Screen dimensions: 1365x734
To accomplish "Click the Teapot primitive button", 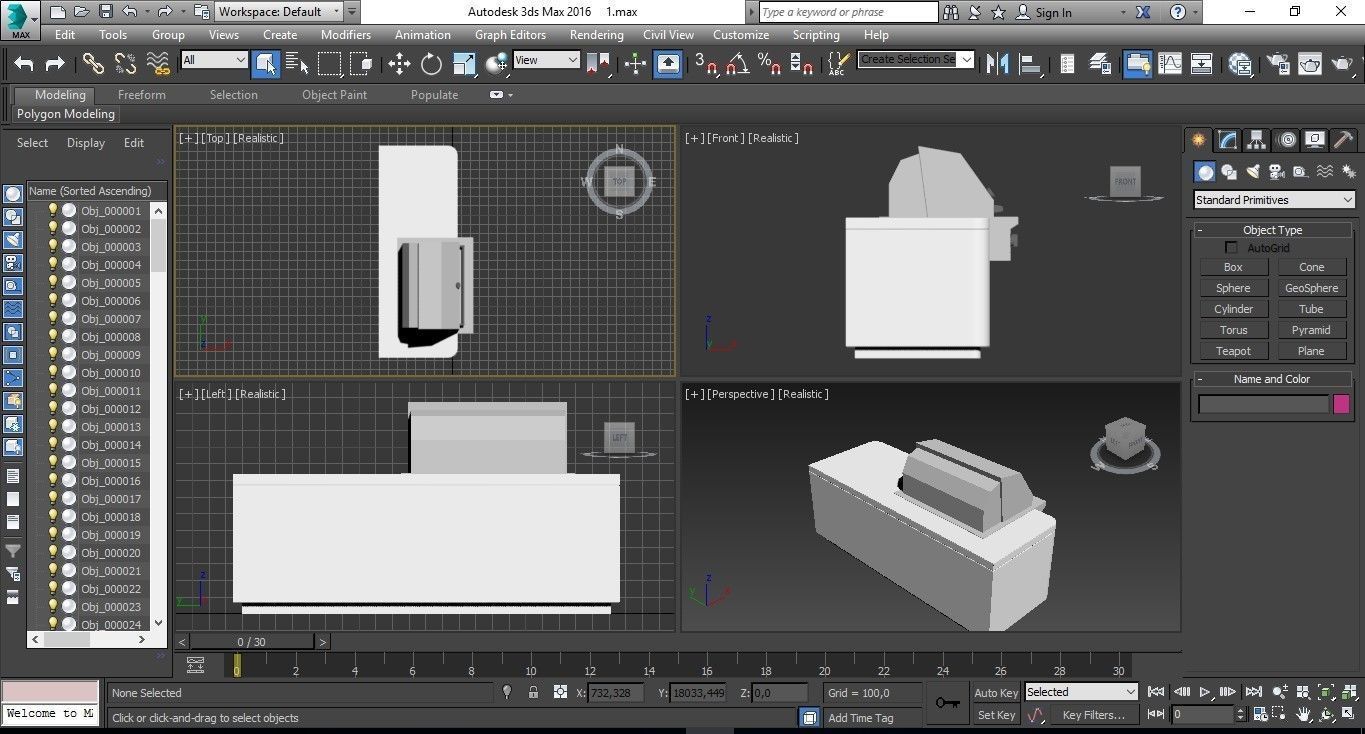I will coord(1233,351).
